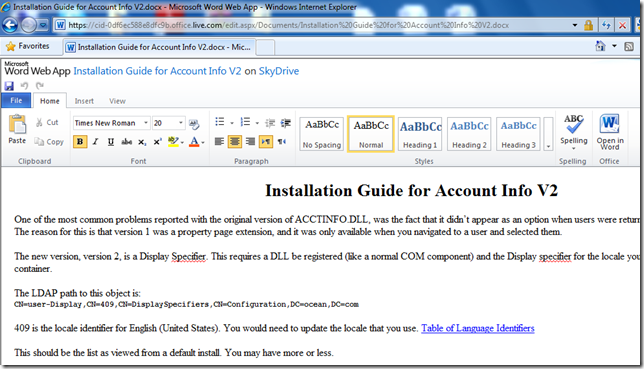Open the Table of Language Identifiers link
The image size is (644, 369).
click(x=478, y=328)
